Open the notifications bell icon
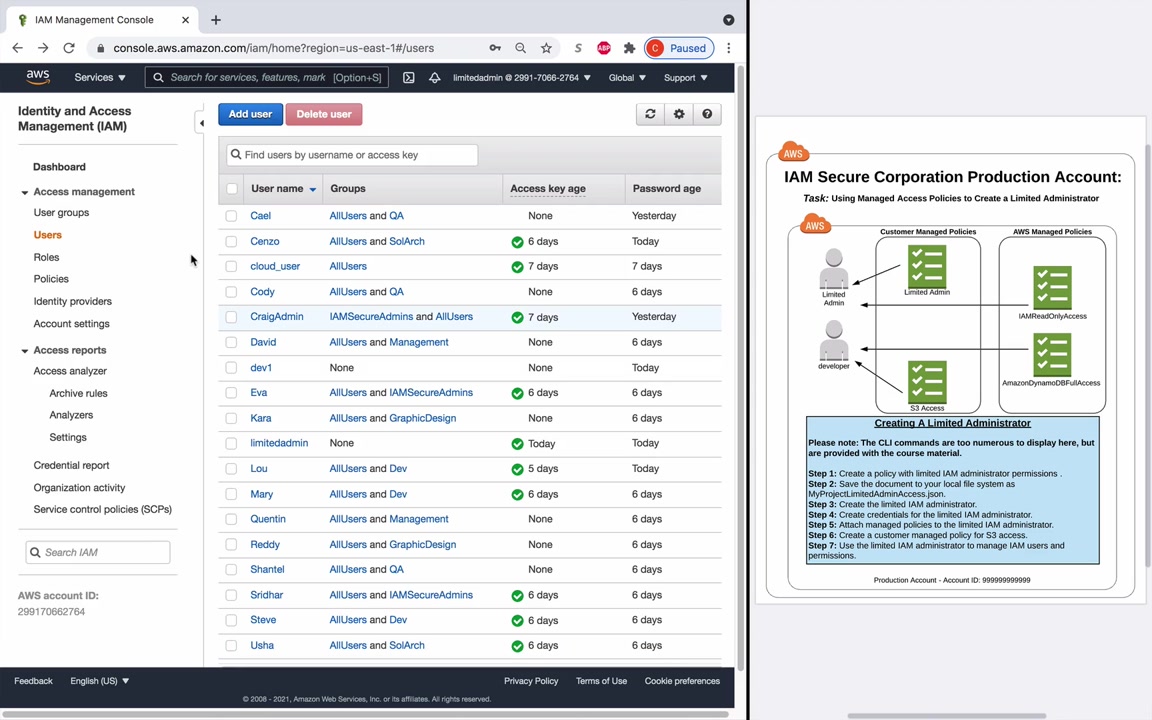 point(434,77)
